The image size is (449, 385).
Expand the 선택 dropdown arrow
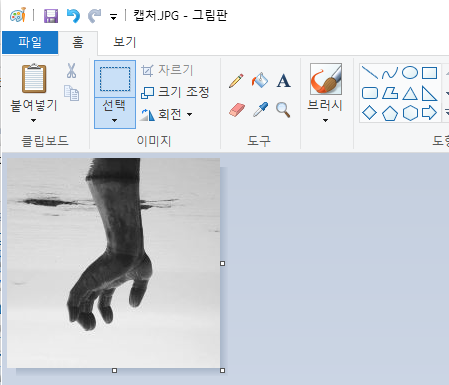tap(114, 120)
